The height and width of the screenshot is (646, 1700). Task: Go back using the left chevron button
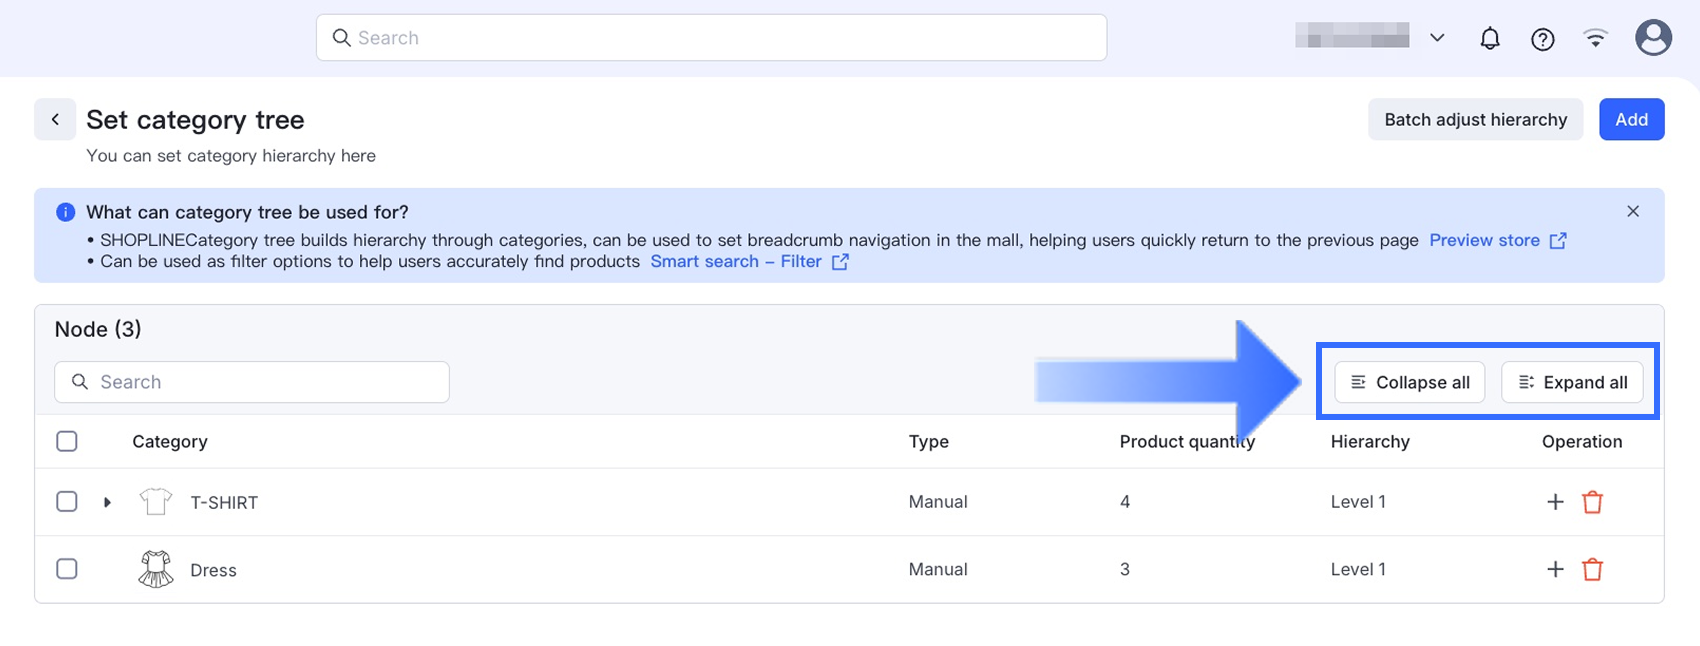55,120
